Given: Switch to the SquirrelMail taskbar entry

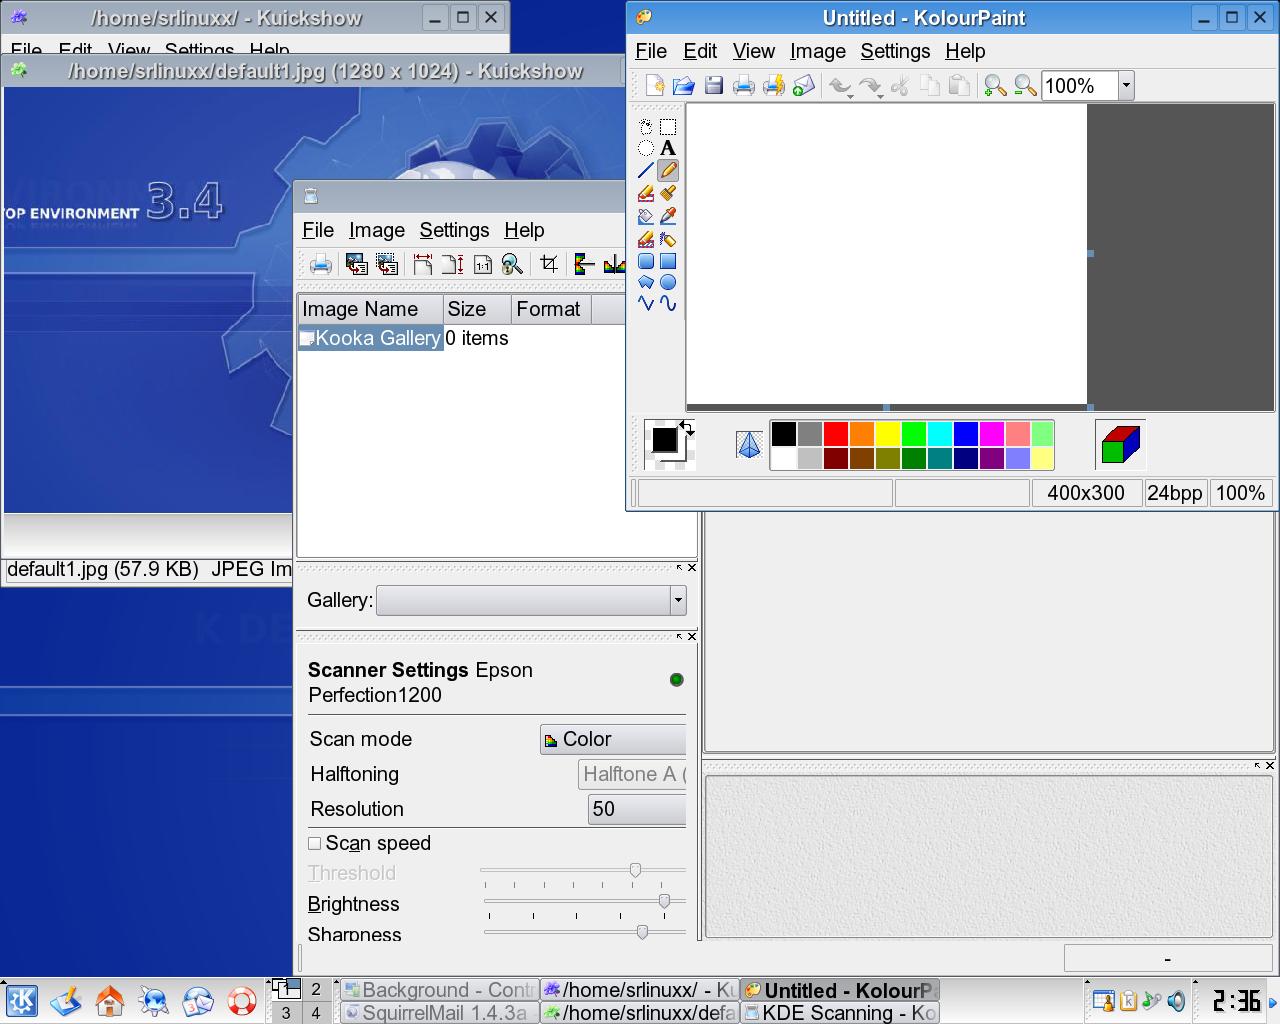Looking at the screenshot, I should click(438, 1013).
